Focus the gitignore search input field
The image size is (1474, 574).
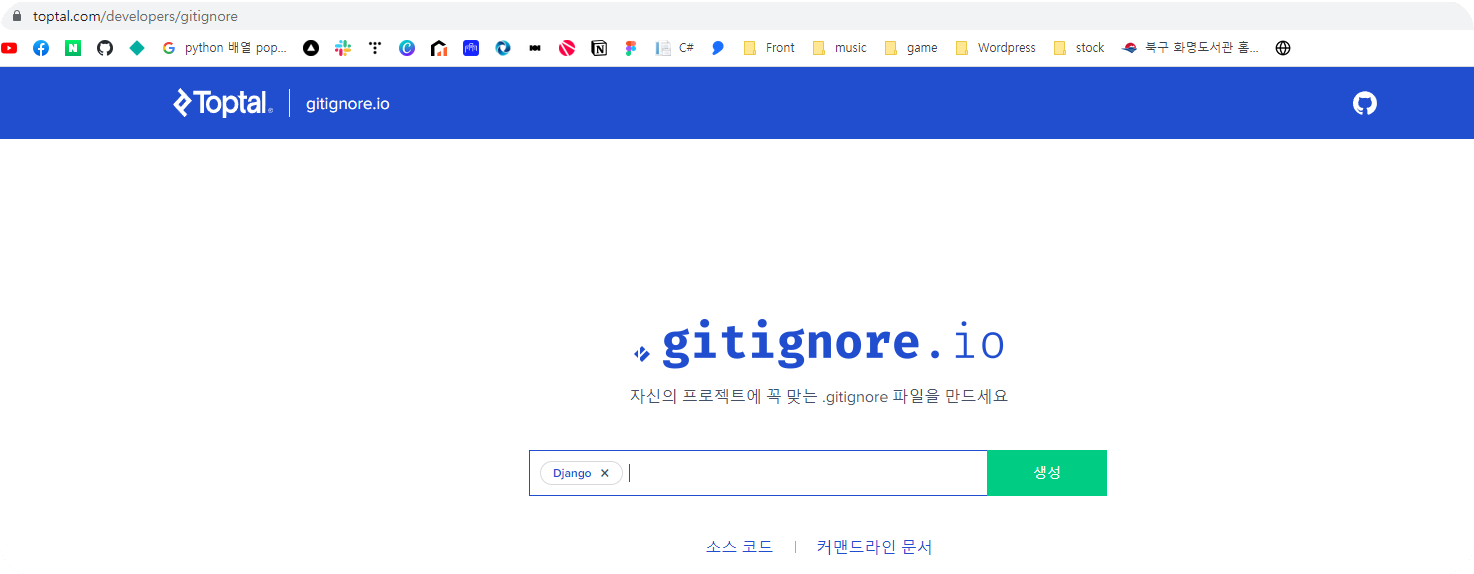point(758,473)
